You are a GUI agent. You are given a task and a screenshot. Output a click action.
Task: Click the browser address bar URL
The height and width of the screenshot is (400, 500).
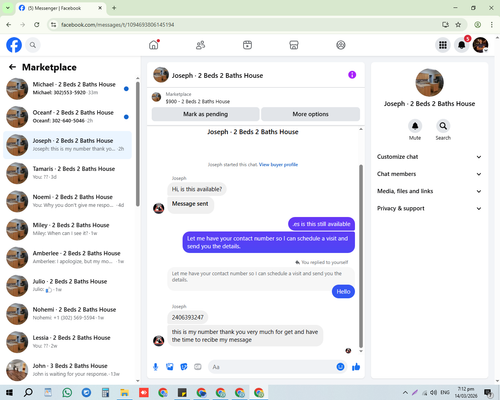click(x=118, y=25)
